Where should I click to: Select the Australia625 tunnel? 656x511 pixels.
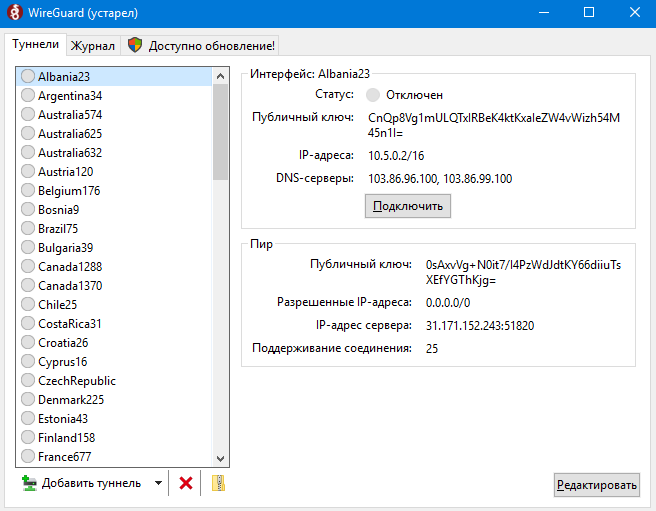114,134
